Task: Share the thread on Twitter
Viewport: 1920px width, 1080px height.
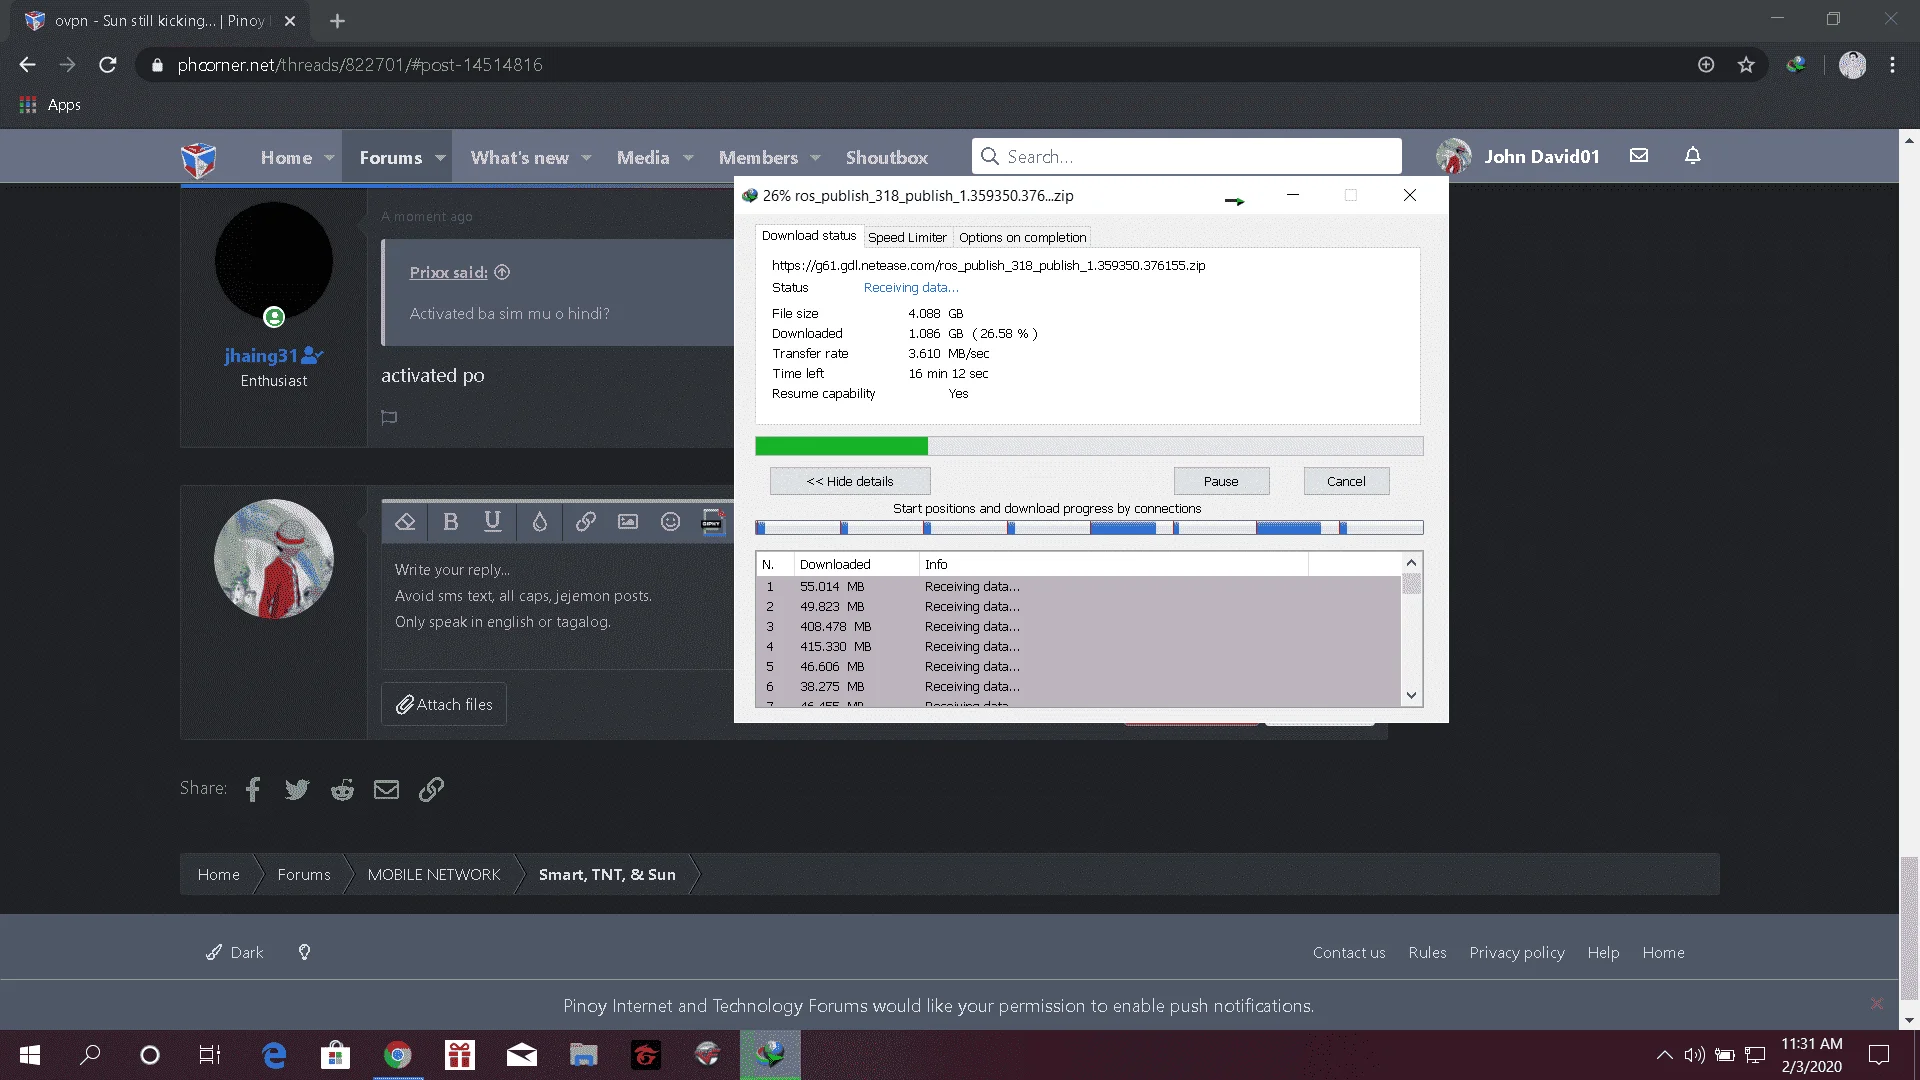Action: tap(297, 790)
